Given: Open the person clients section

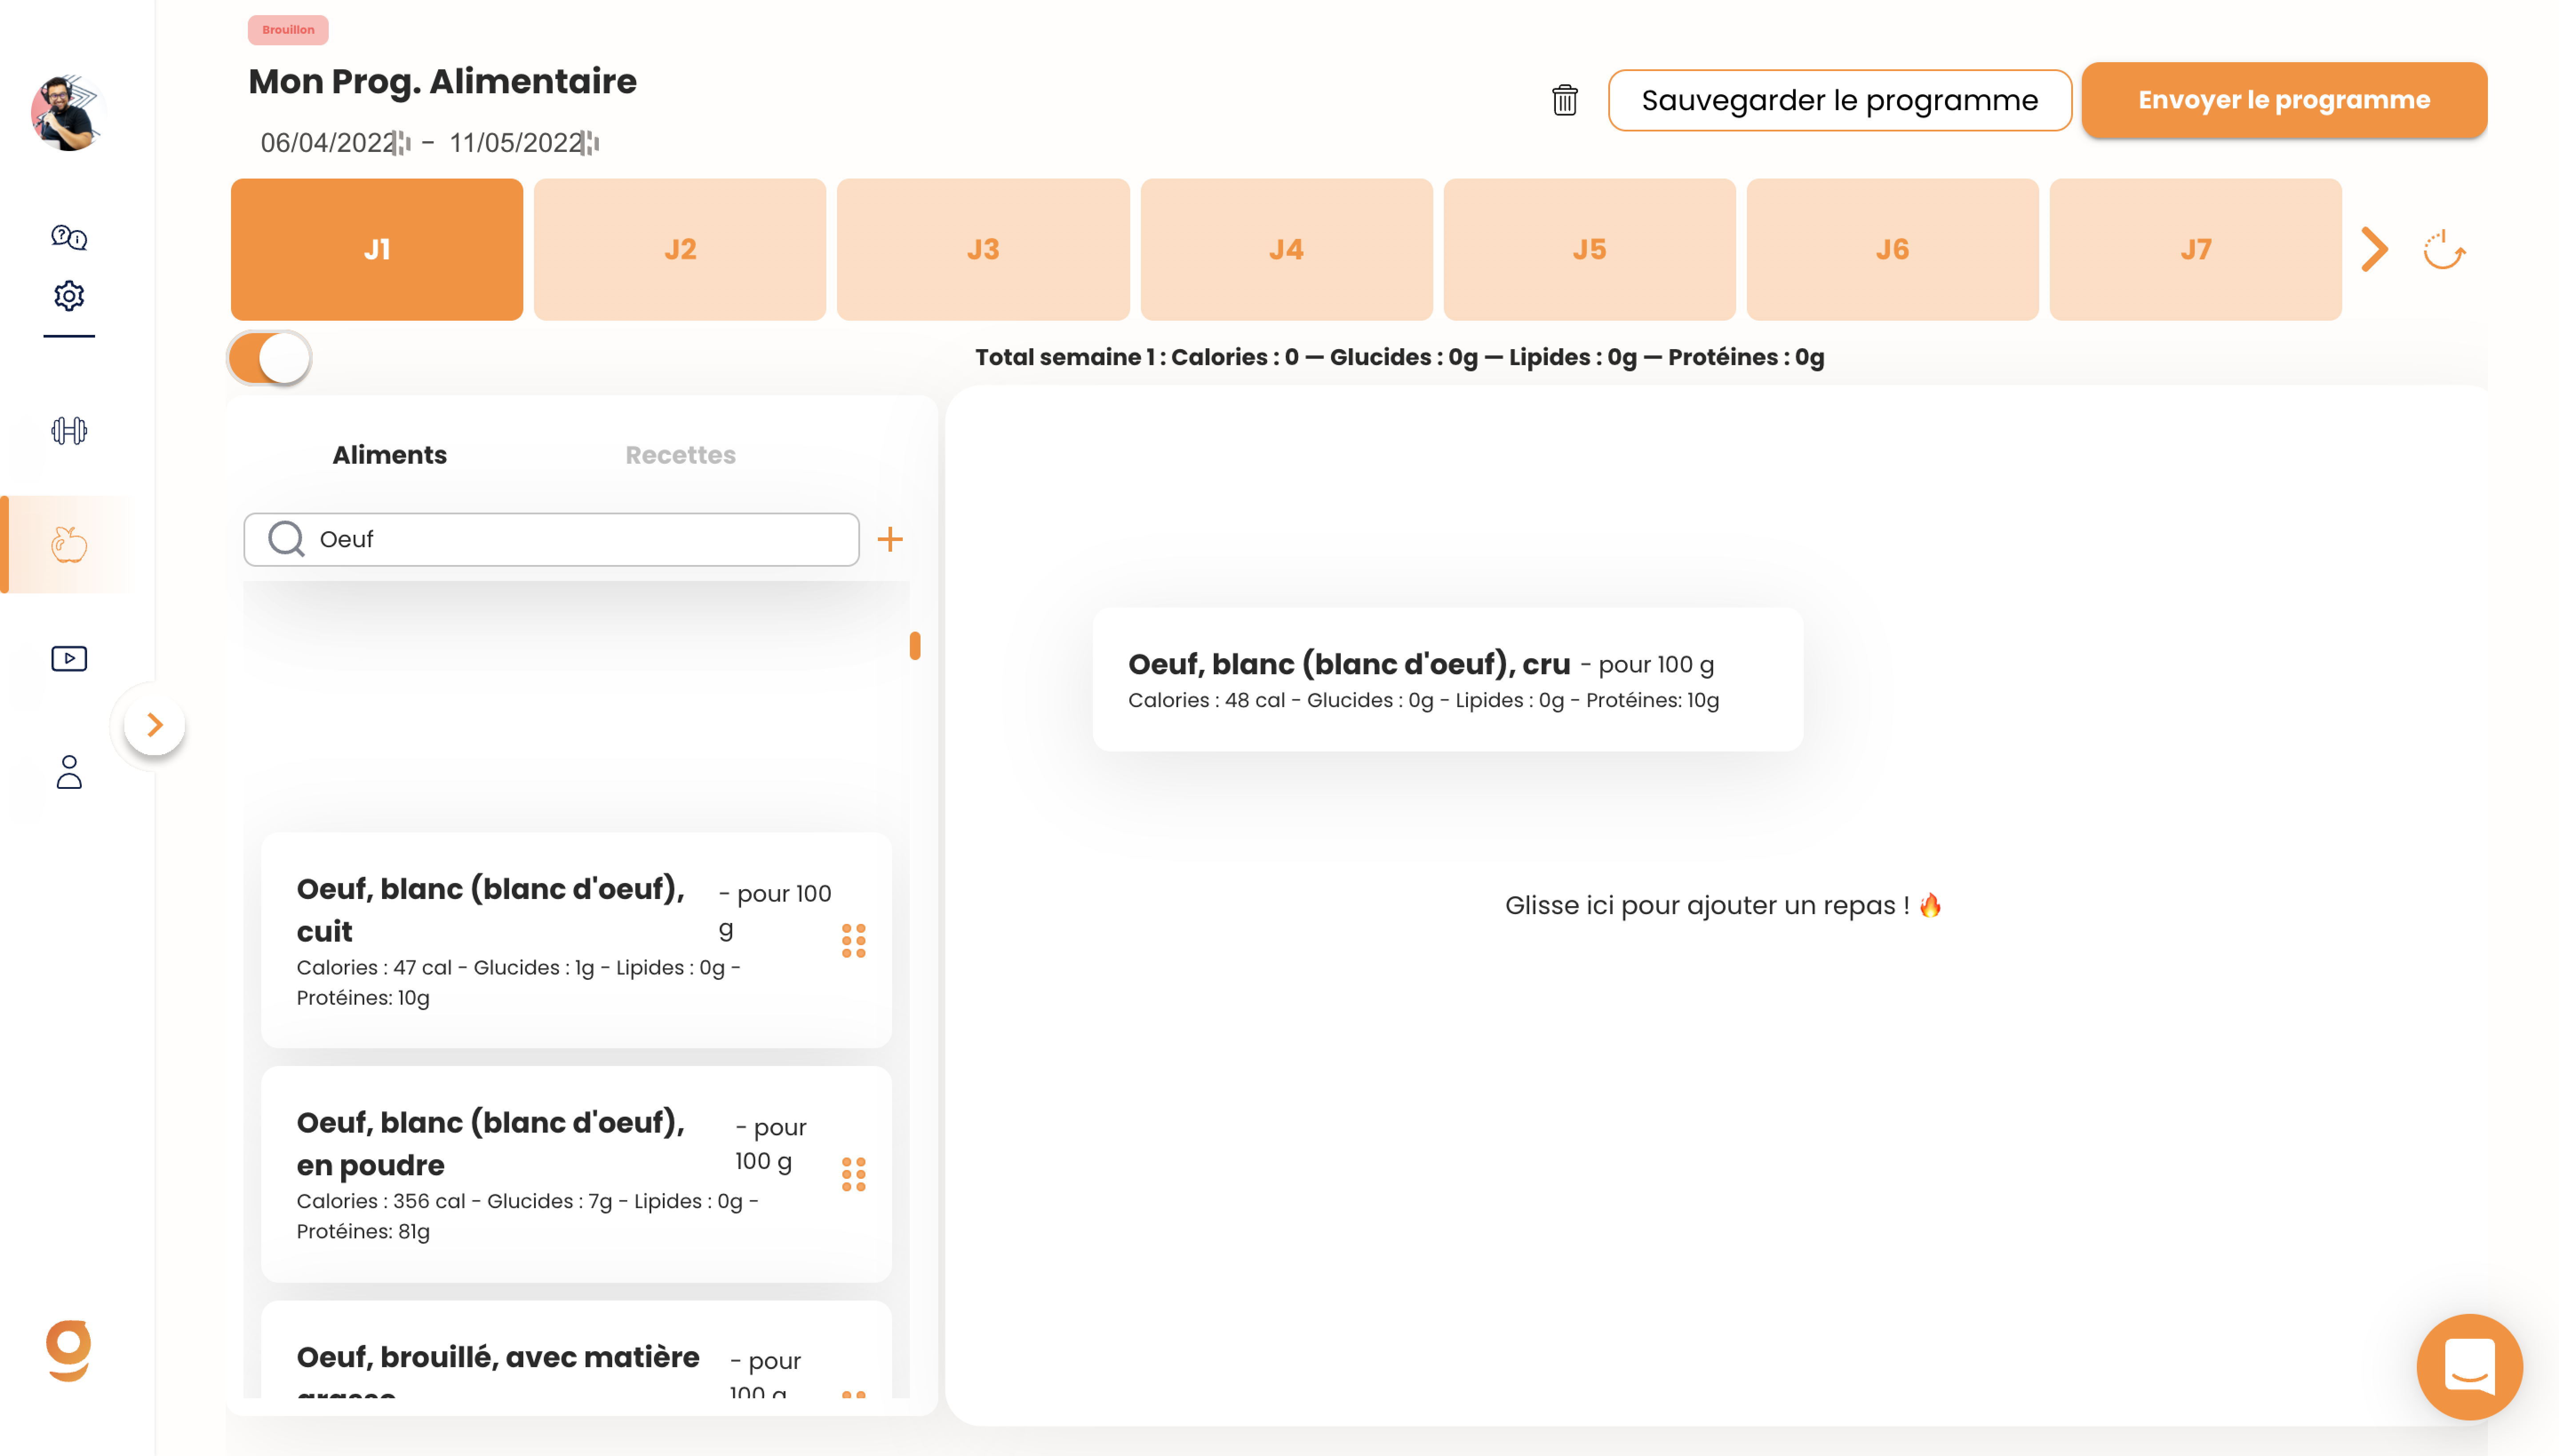Looking at the screenshot, I should (69, 772).
